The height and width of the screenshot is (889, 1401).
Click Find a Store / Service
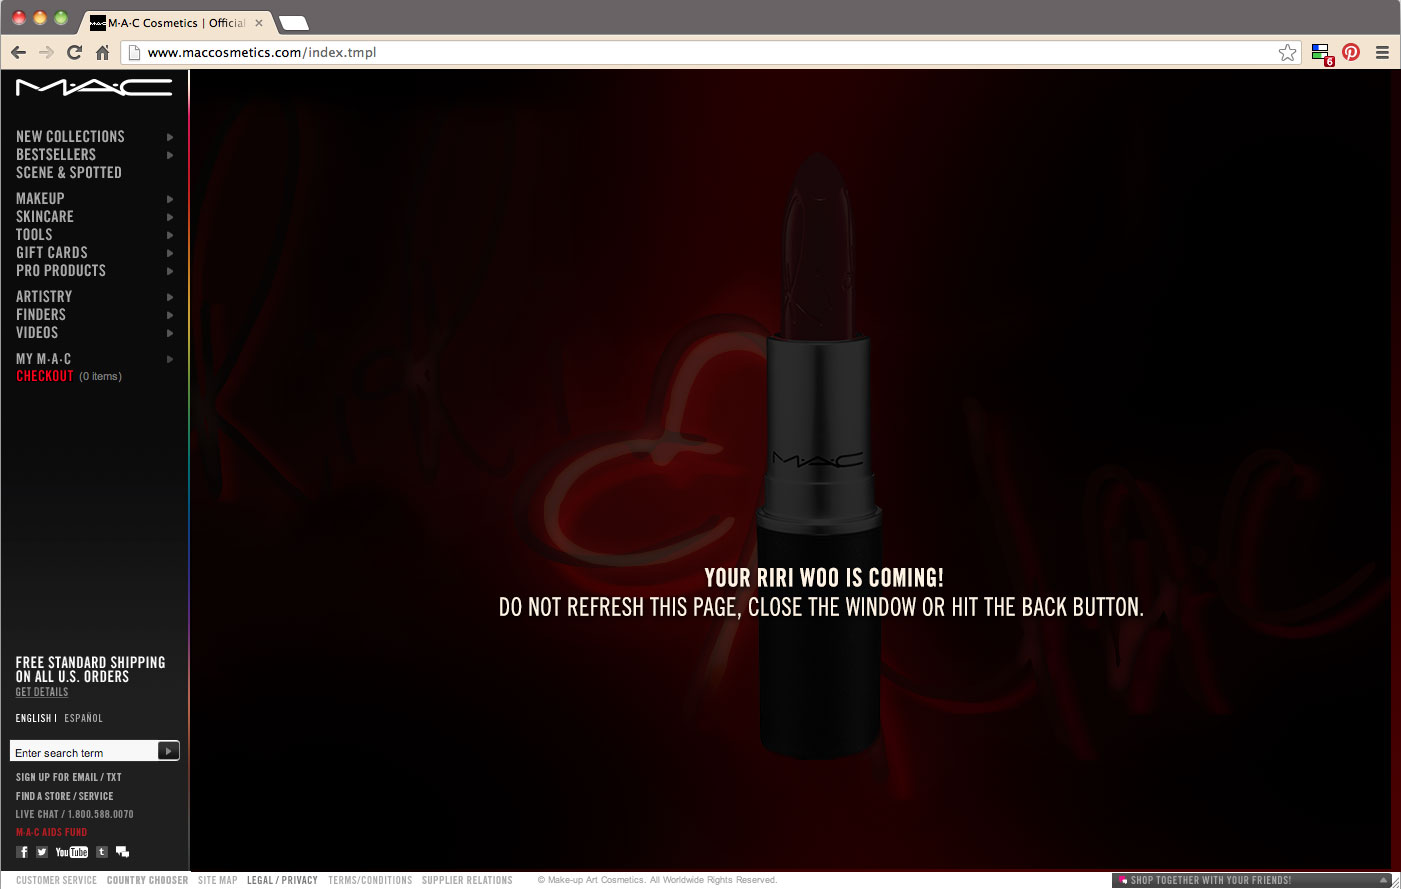point(65,796)
